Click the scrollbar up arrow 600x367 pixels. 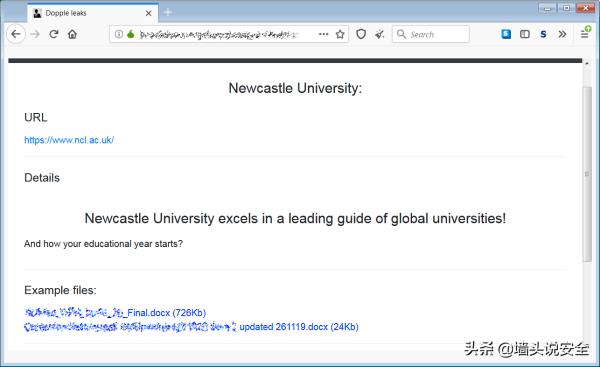[x=587, y=63]
